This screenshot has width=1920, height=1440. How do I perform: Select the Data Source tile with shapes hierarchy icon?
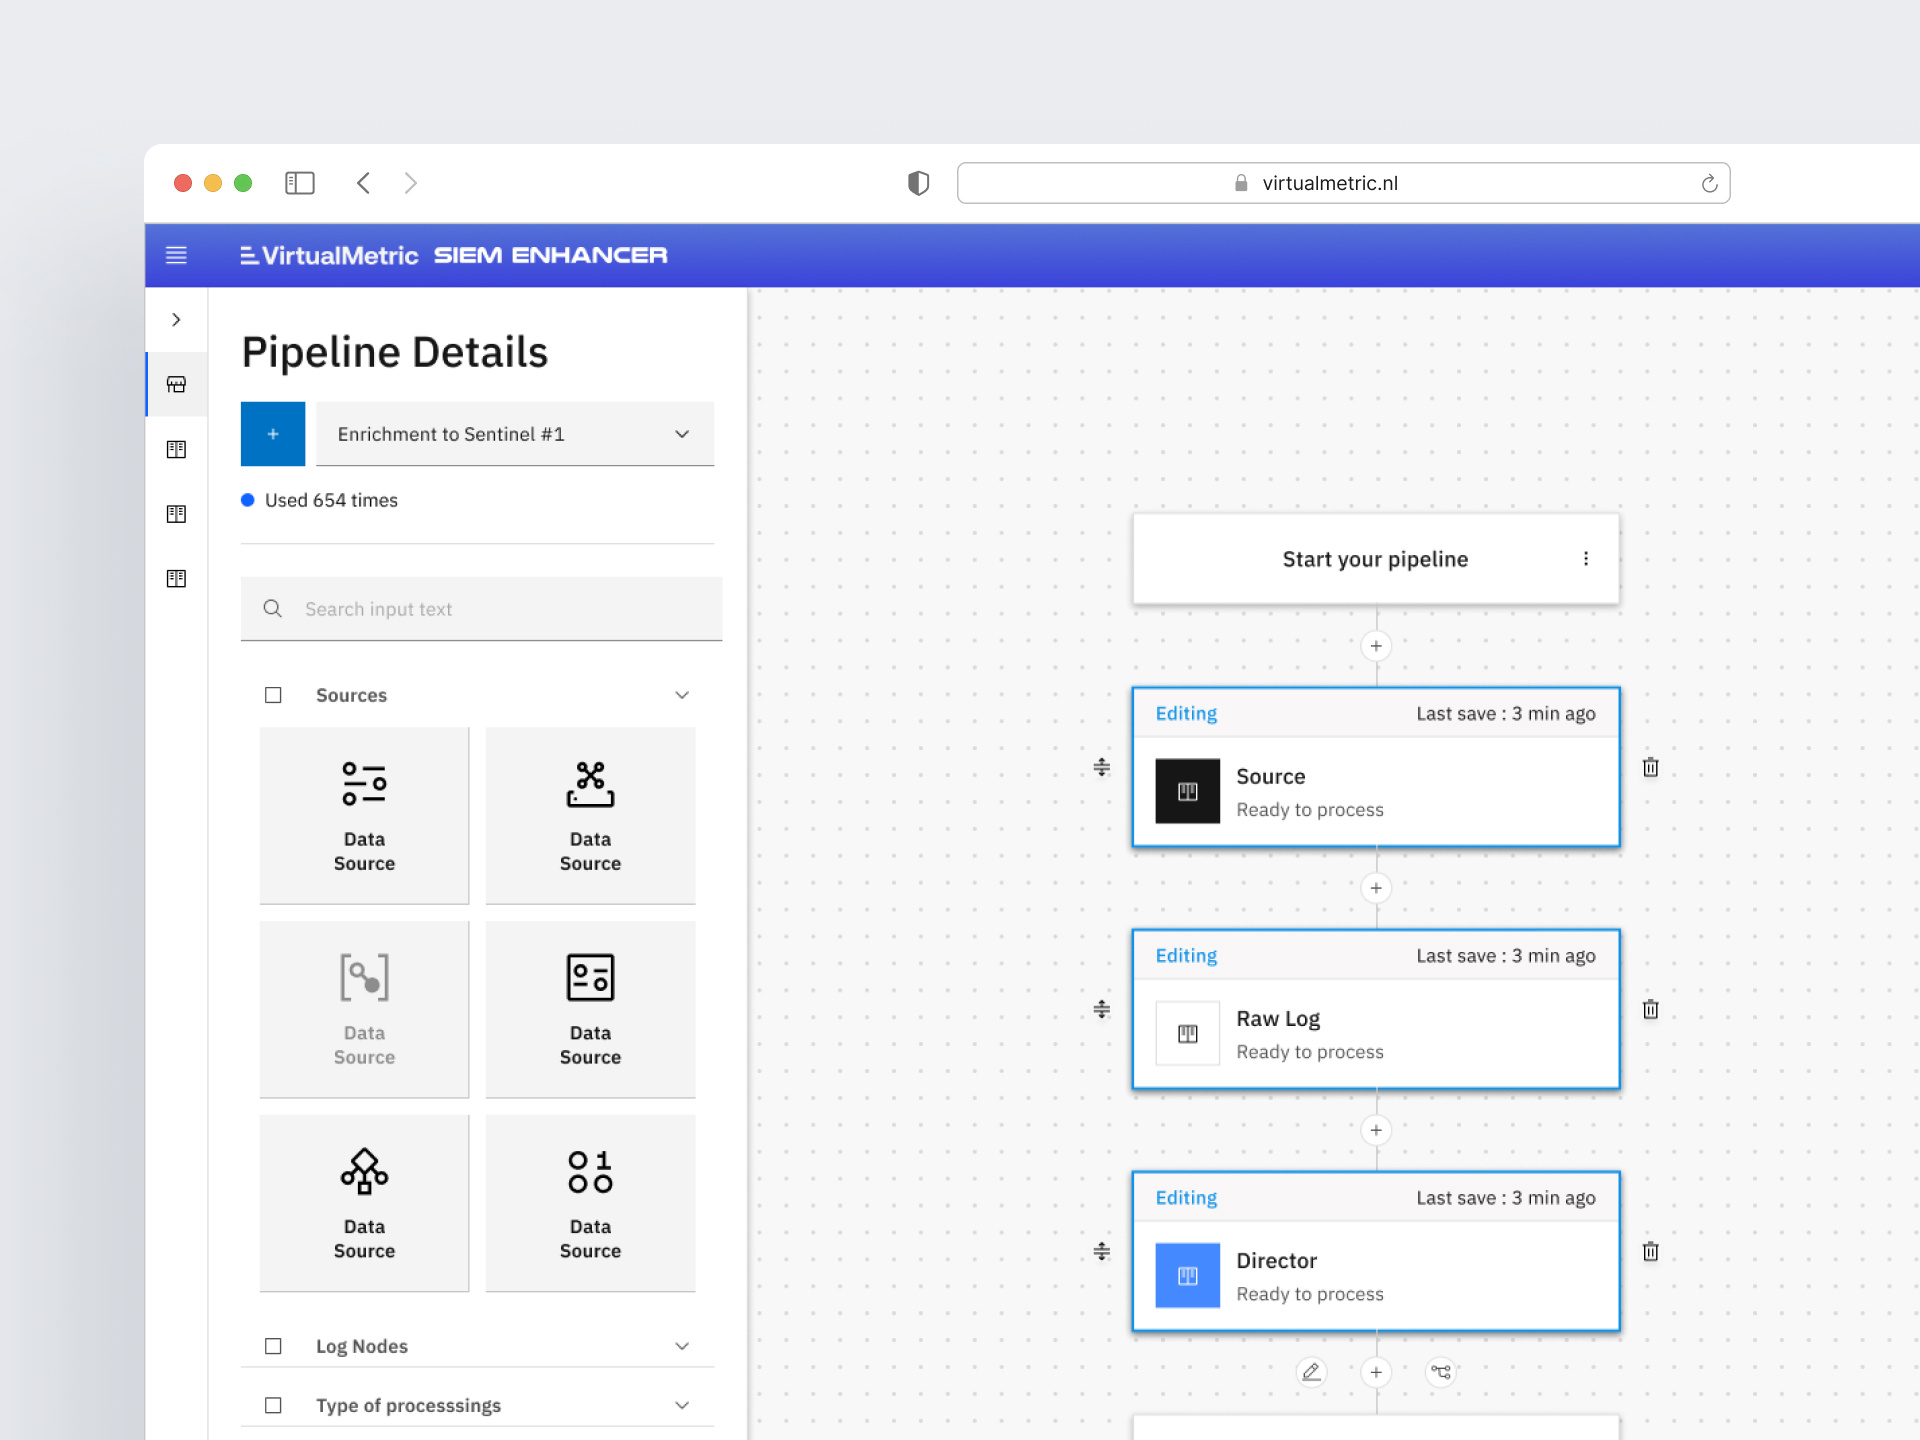pyautogui.click(x=364, y=1203)
